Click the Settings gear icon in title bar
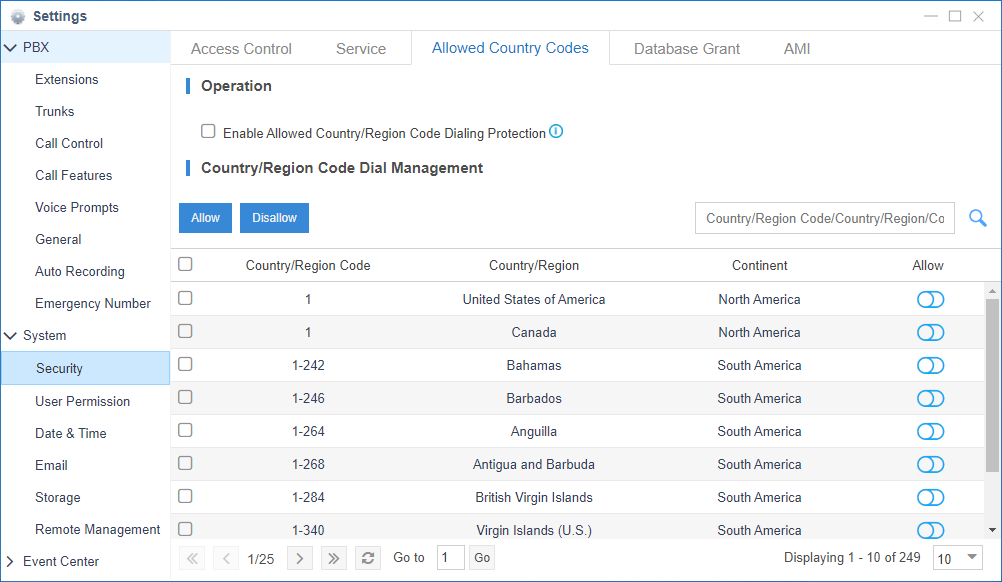The width and height of the screenshot is (1002, 582). coord(17,16)
